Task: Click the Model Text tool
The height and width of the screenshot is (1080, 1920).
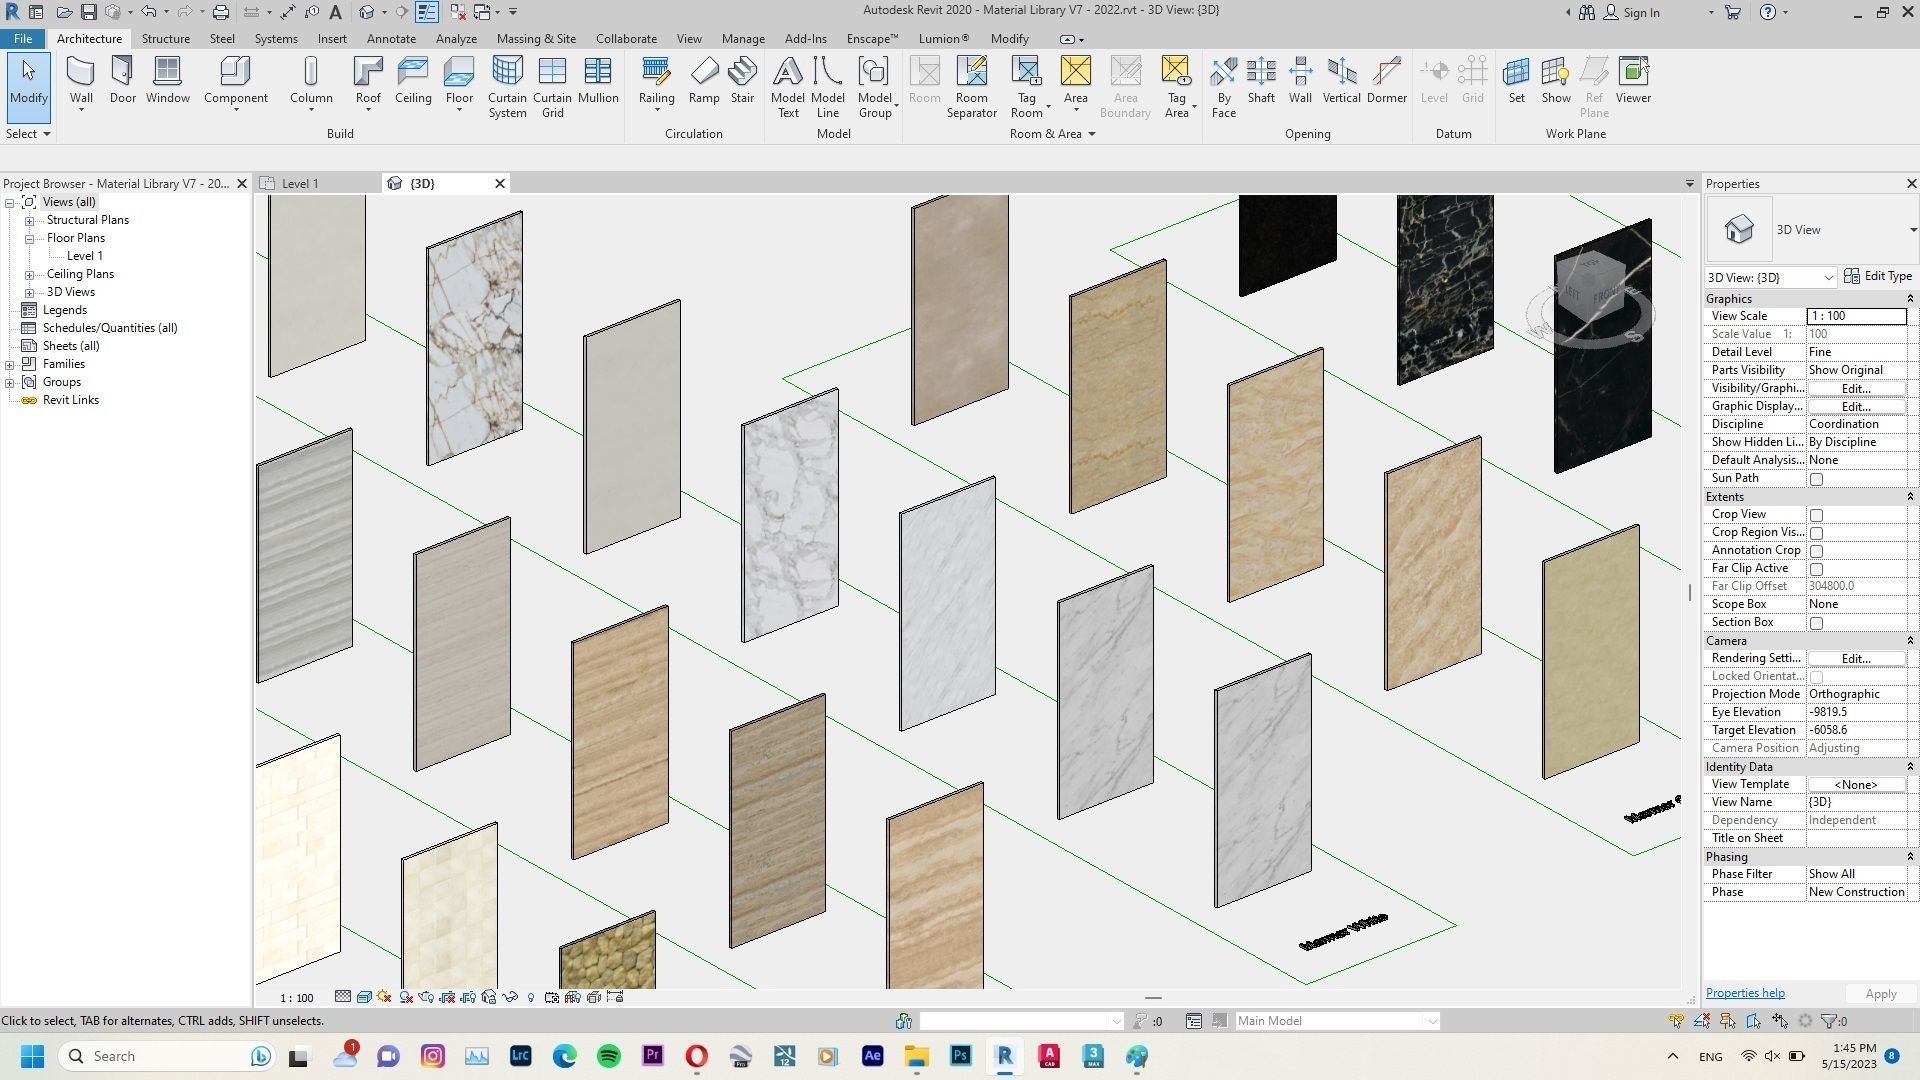Action: pos(788,85)
